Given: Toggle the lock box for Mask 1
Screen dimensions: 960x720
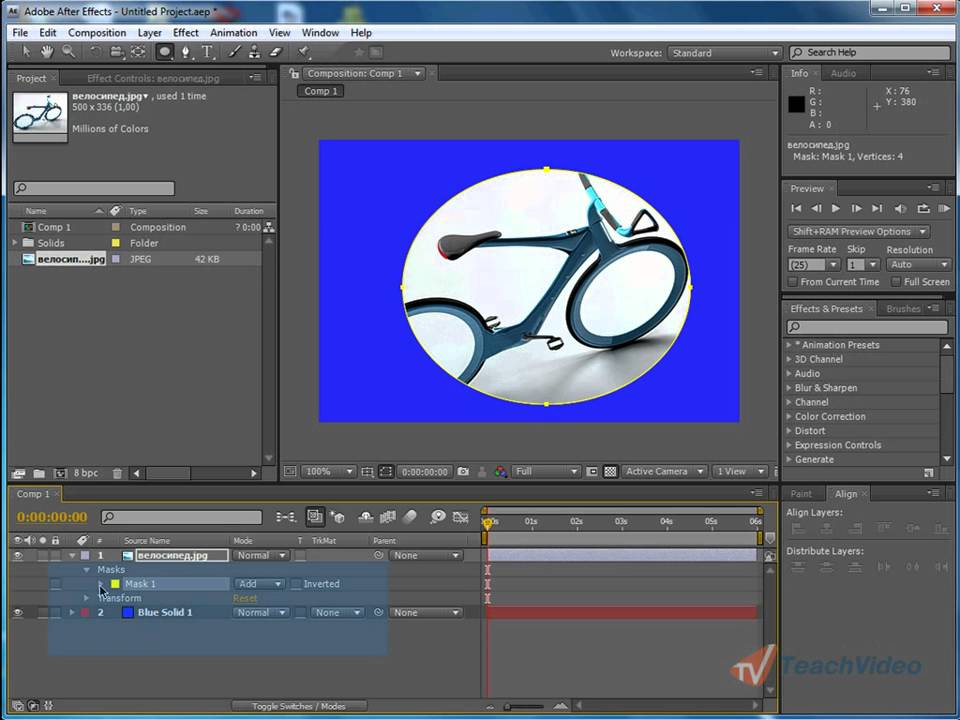Looking at the screenshot, I should tap(56, 584).
